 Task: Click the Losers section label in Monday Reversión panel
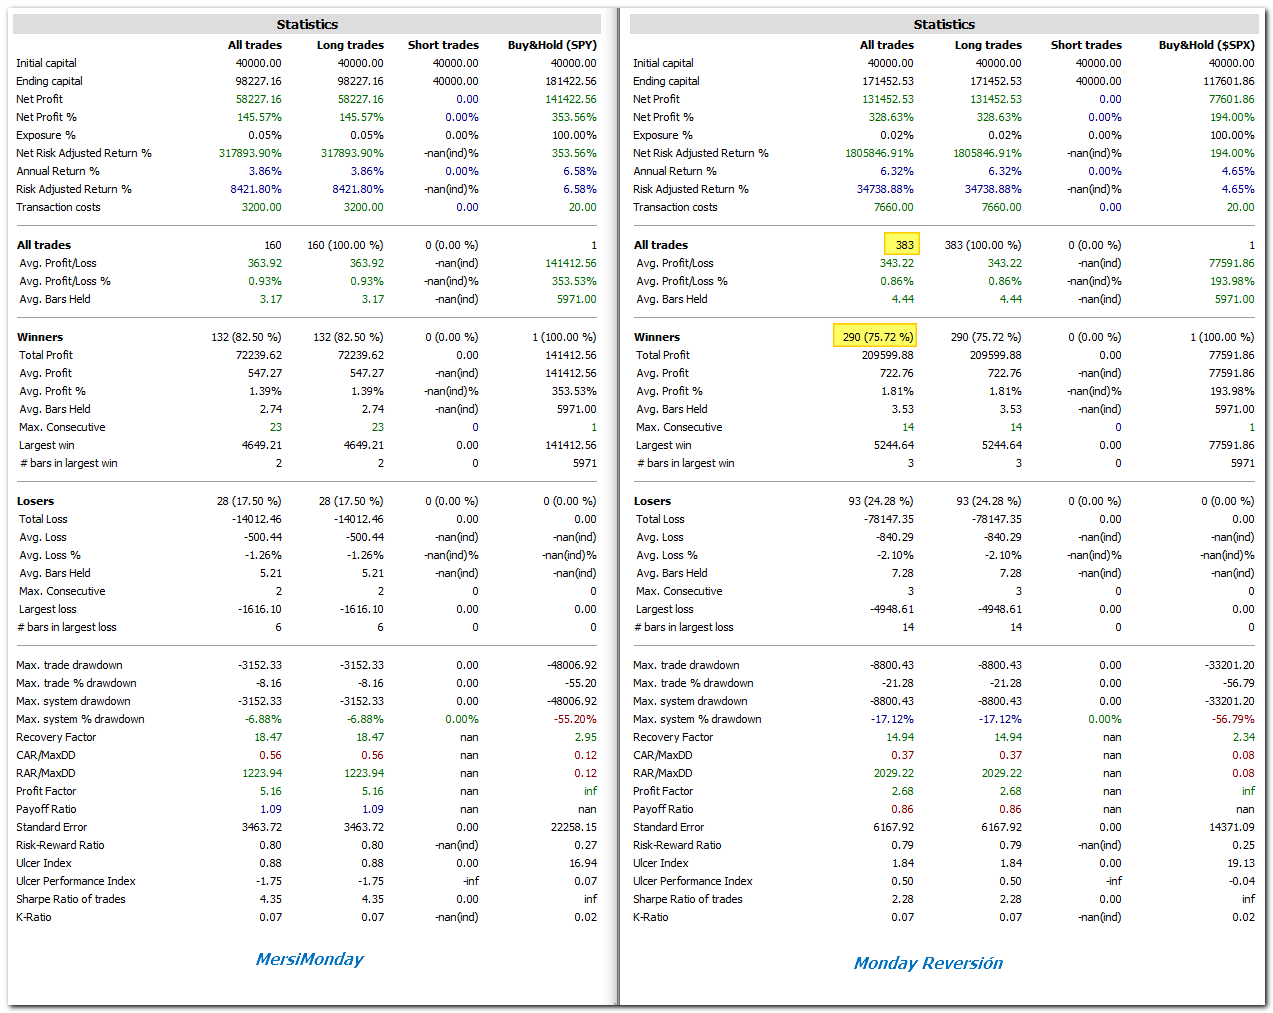pos(652,501)
